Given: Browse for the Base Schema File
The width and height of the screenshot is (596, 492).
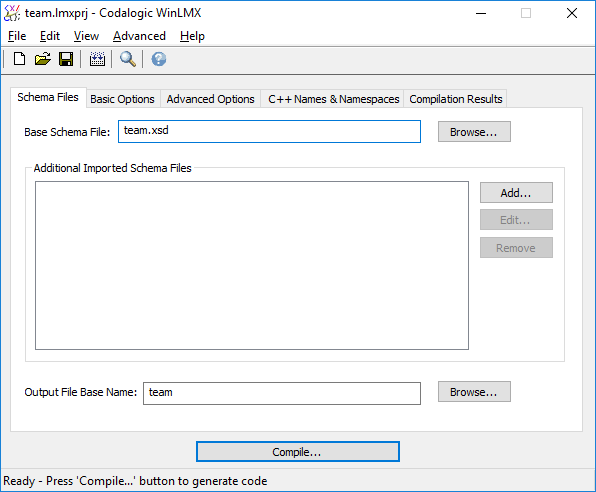Looking at the screenshot, I should click(x=474, y=132).
